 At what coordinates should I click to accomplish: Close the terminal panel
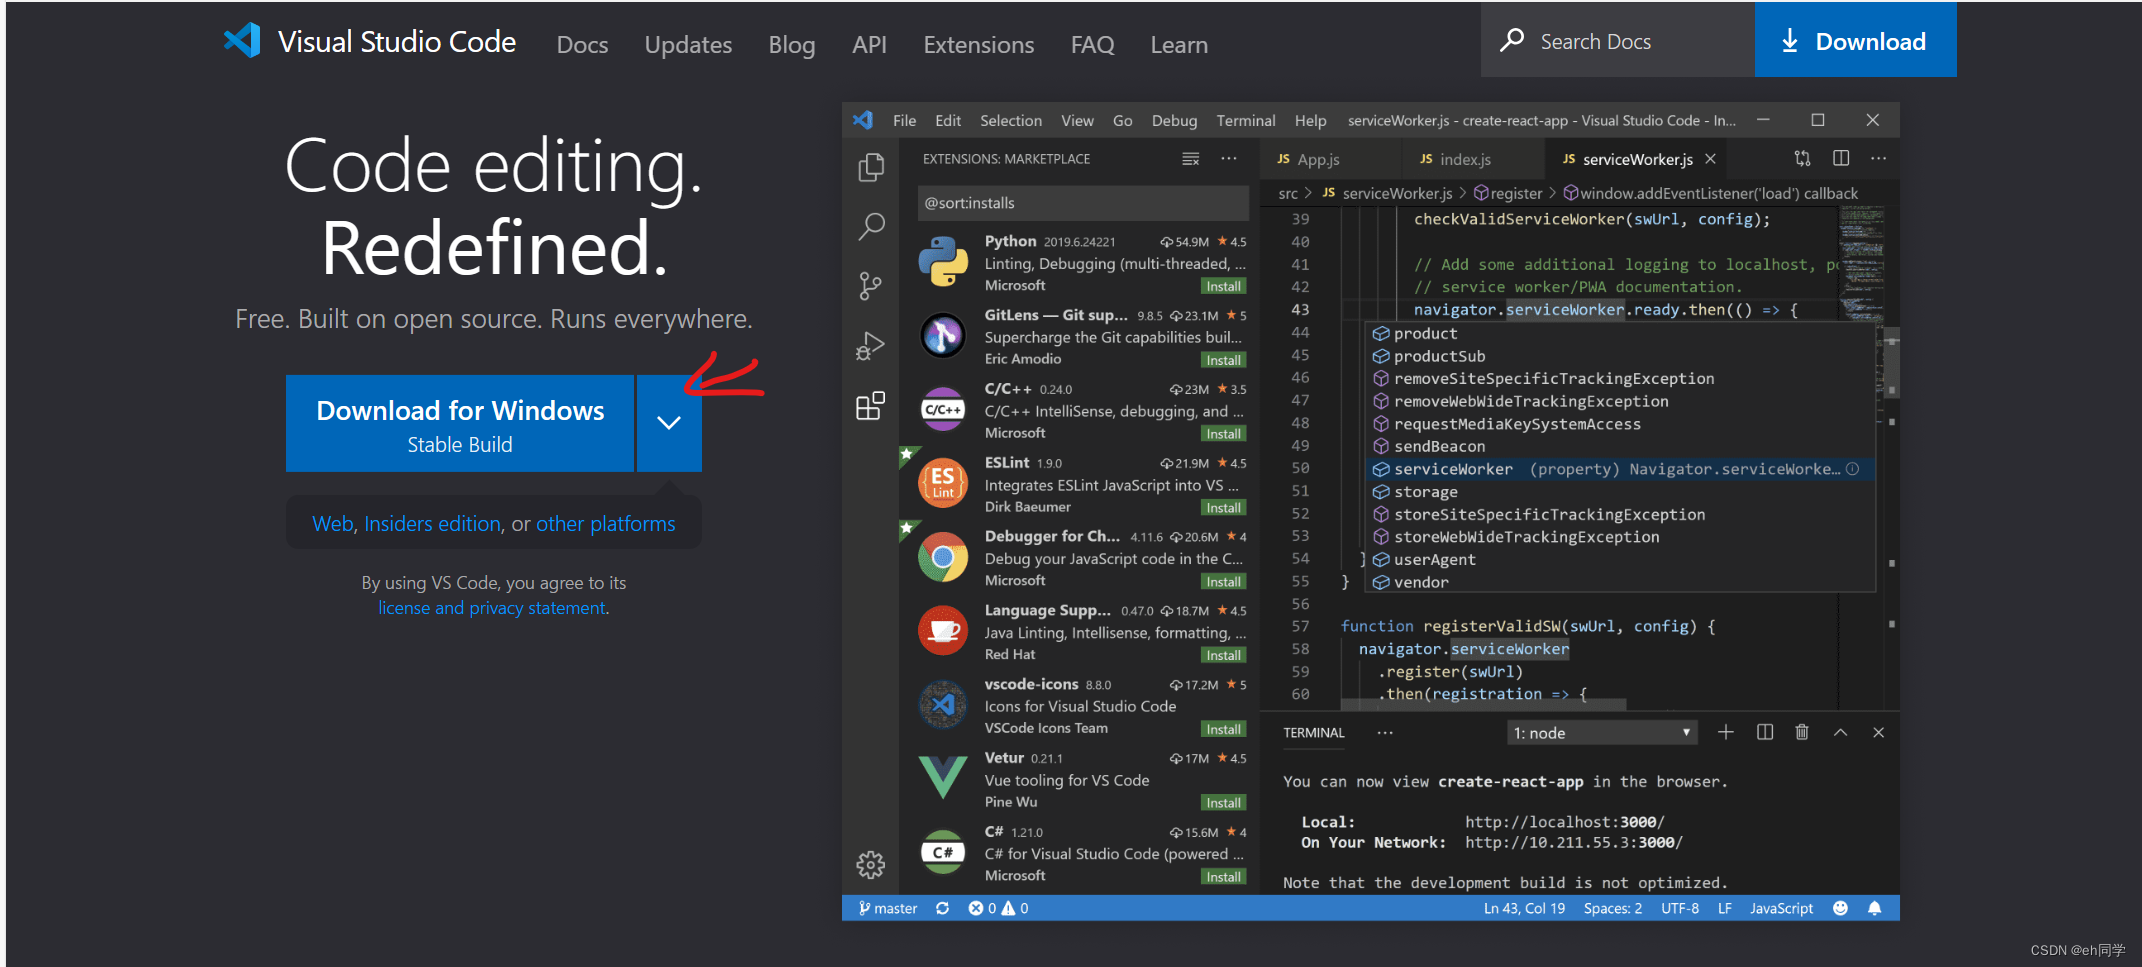pyautogui.click(x=1879, y=732)
